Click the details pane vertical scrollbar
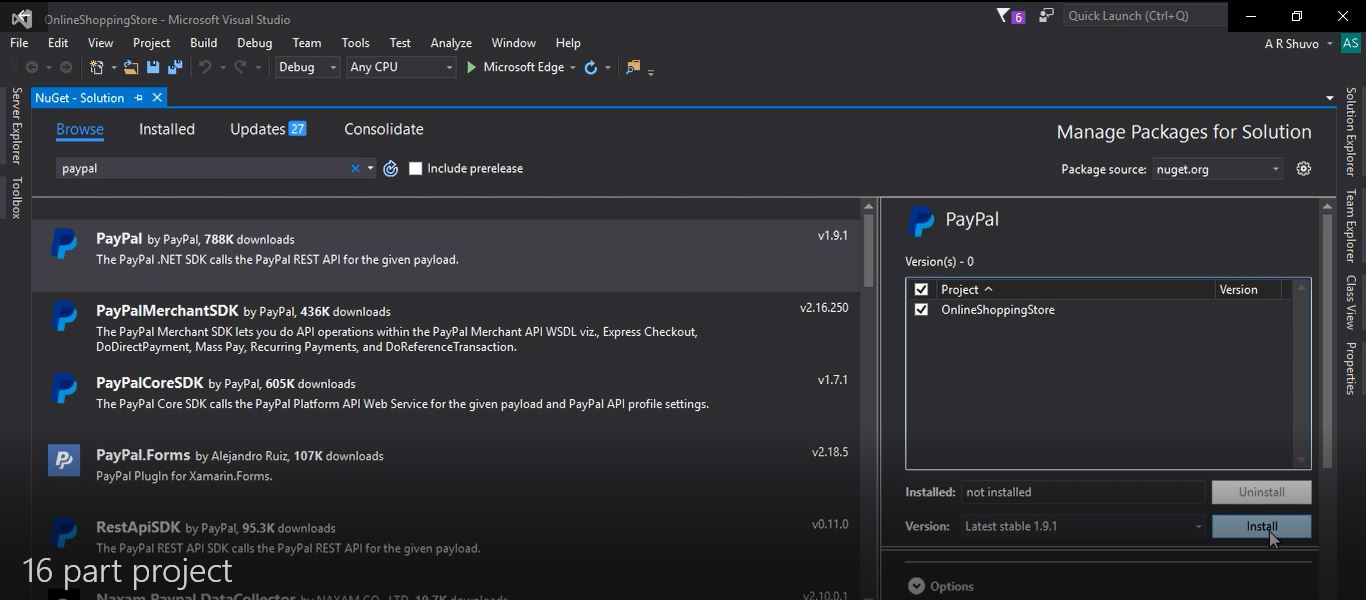 (x=1327, y=340)
